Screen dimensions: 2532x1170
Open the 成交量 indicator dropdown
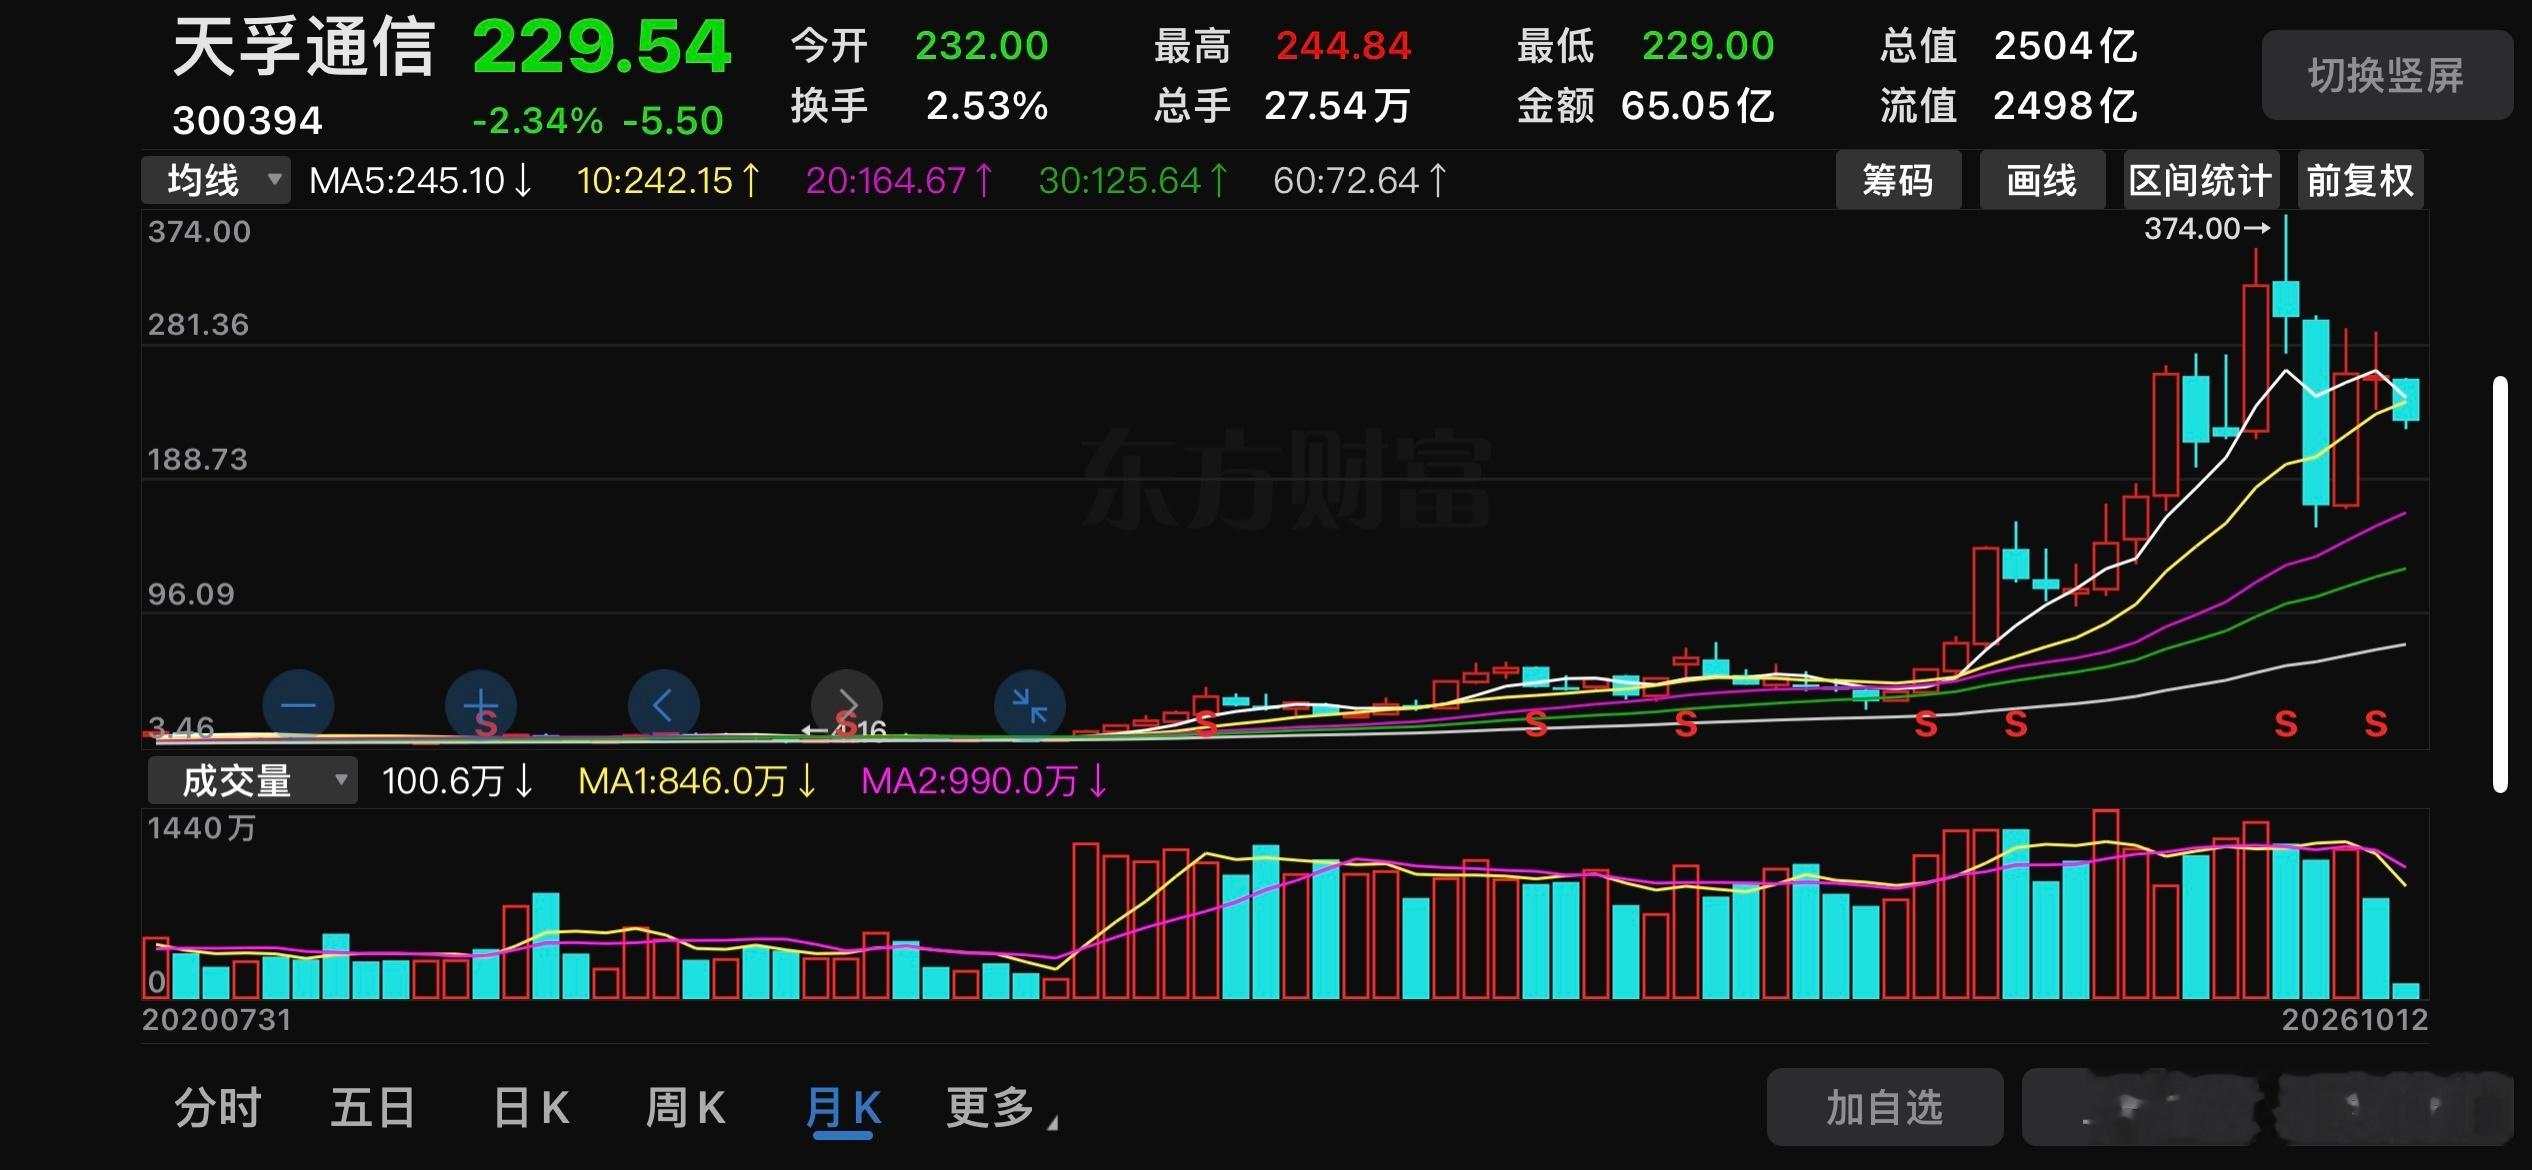(x=252, y=781)
